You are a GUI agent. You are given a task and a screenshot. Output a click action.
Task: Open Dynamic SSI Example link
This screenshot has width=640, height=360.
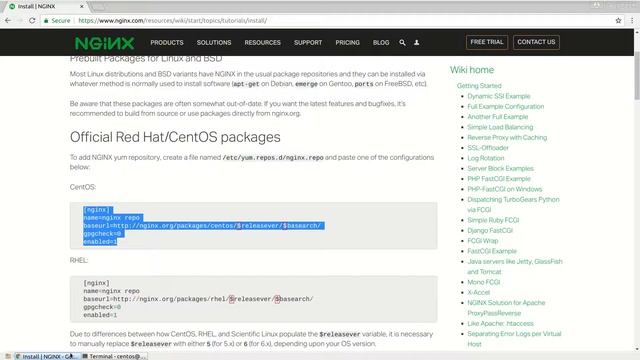point(499,96)
